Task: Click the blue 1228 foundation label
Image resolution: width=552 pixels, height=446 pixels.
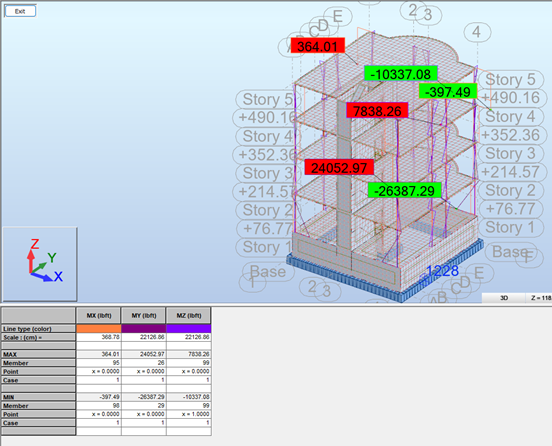Action: (x=441, y=271)
